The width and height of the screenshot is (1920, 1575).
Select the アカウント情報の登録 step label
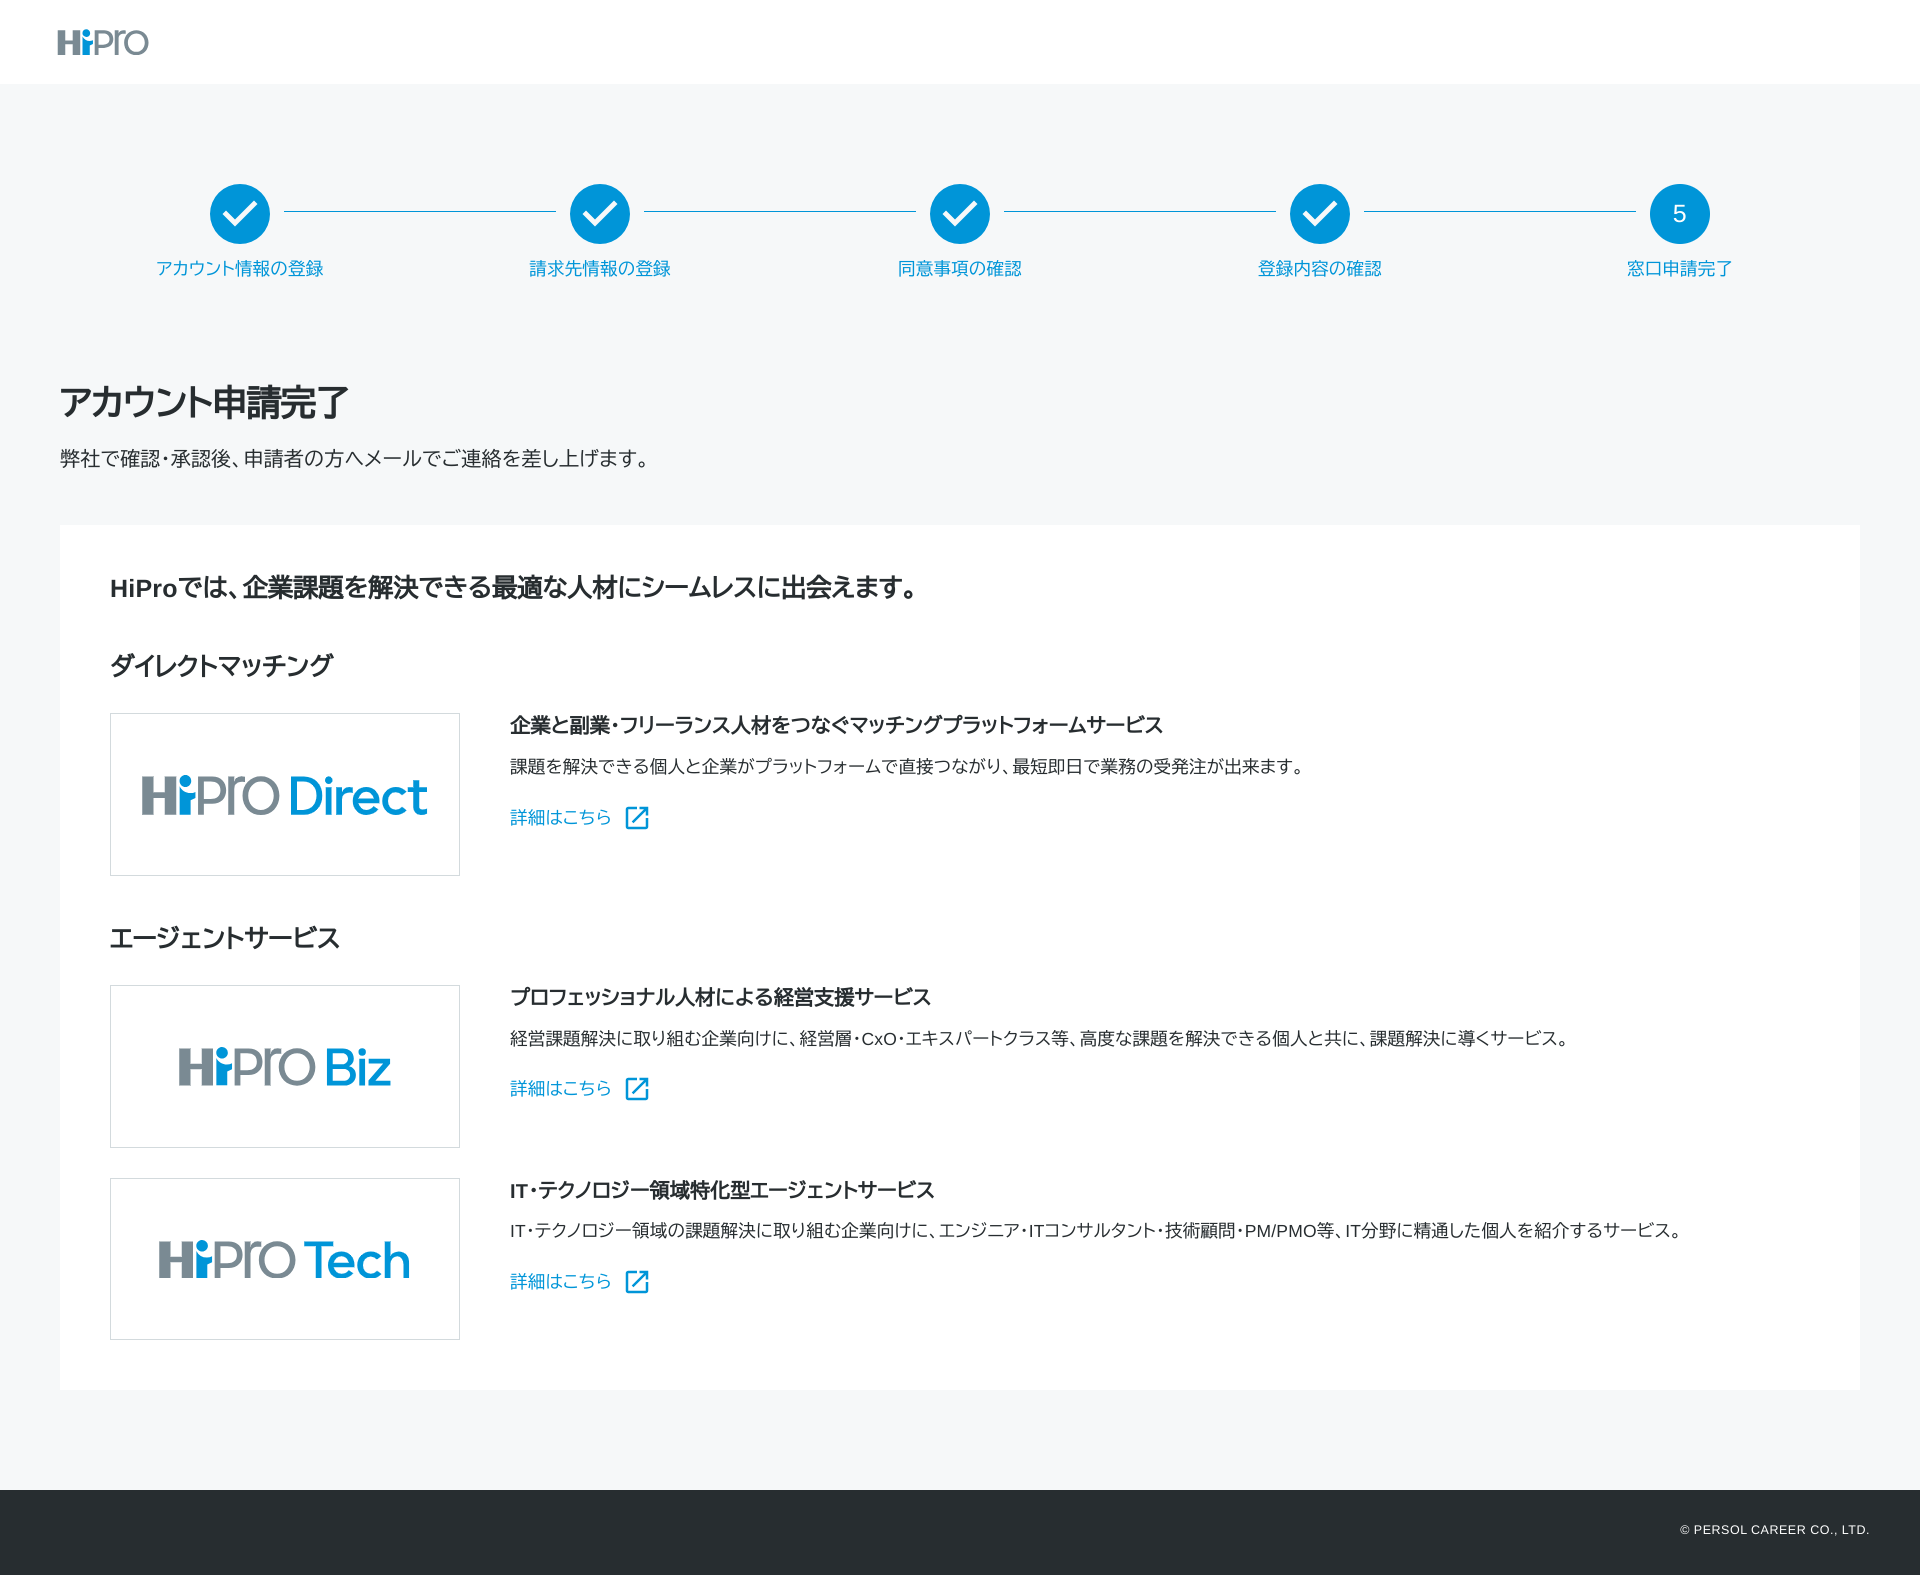pos(239,268)
